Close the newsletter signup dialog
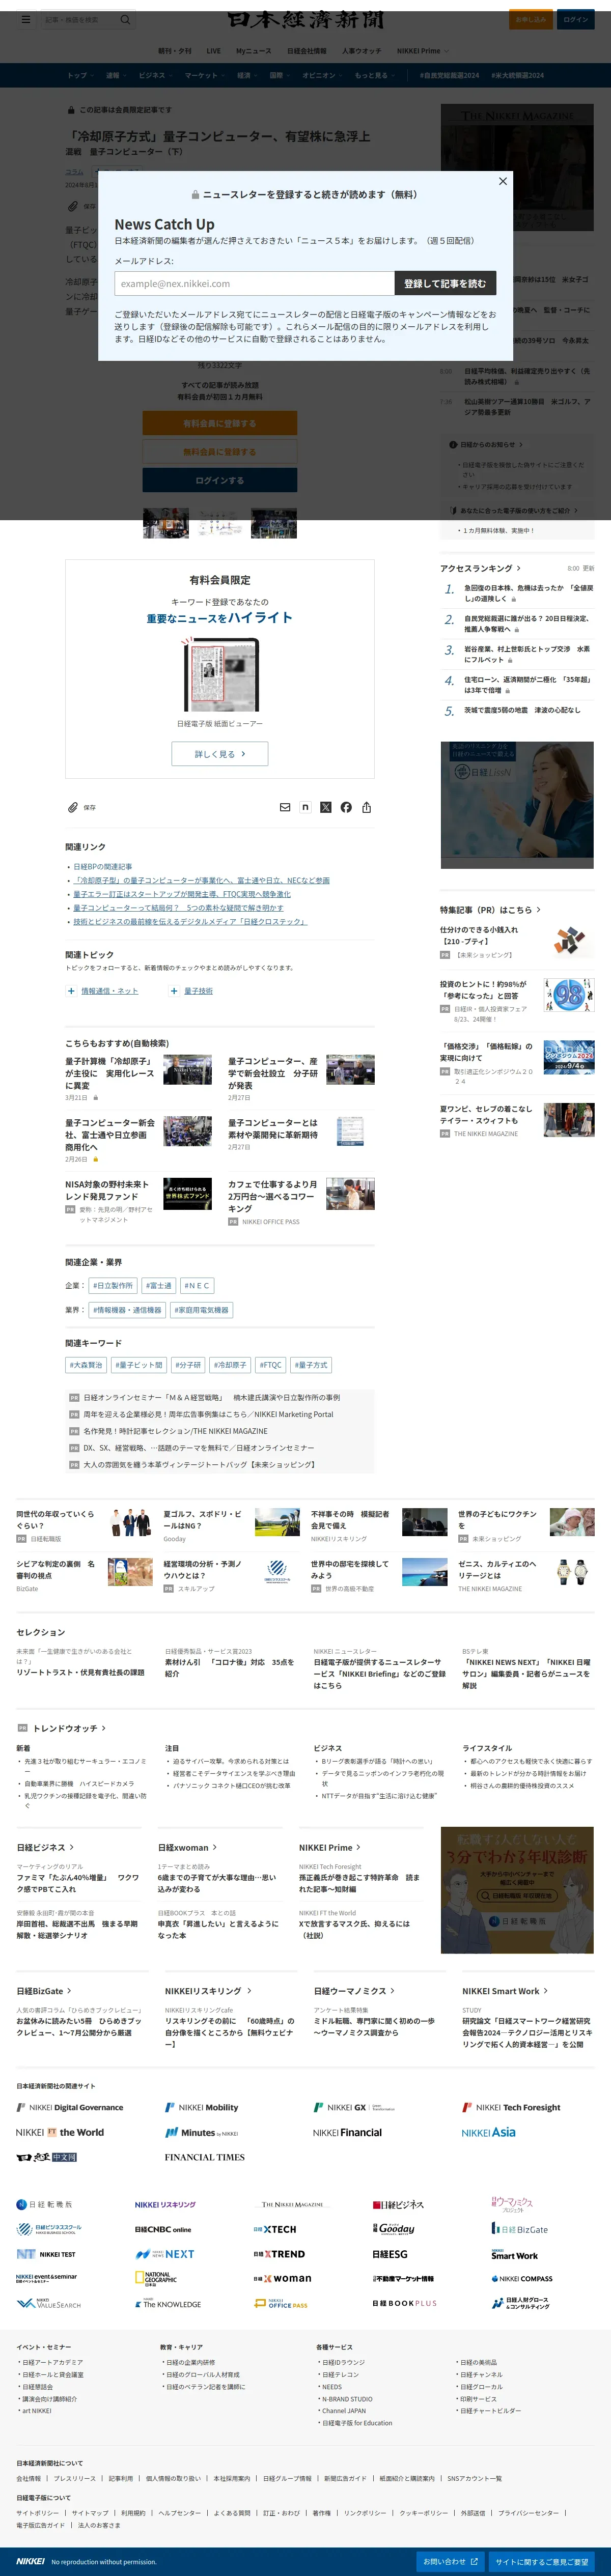 [502, 181]
